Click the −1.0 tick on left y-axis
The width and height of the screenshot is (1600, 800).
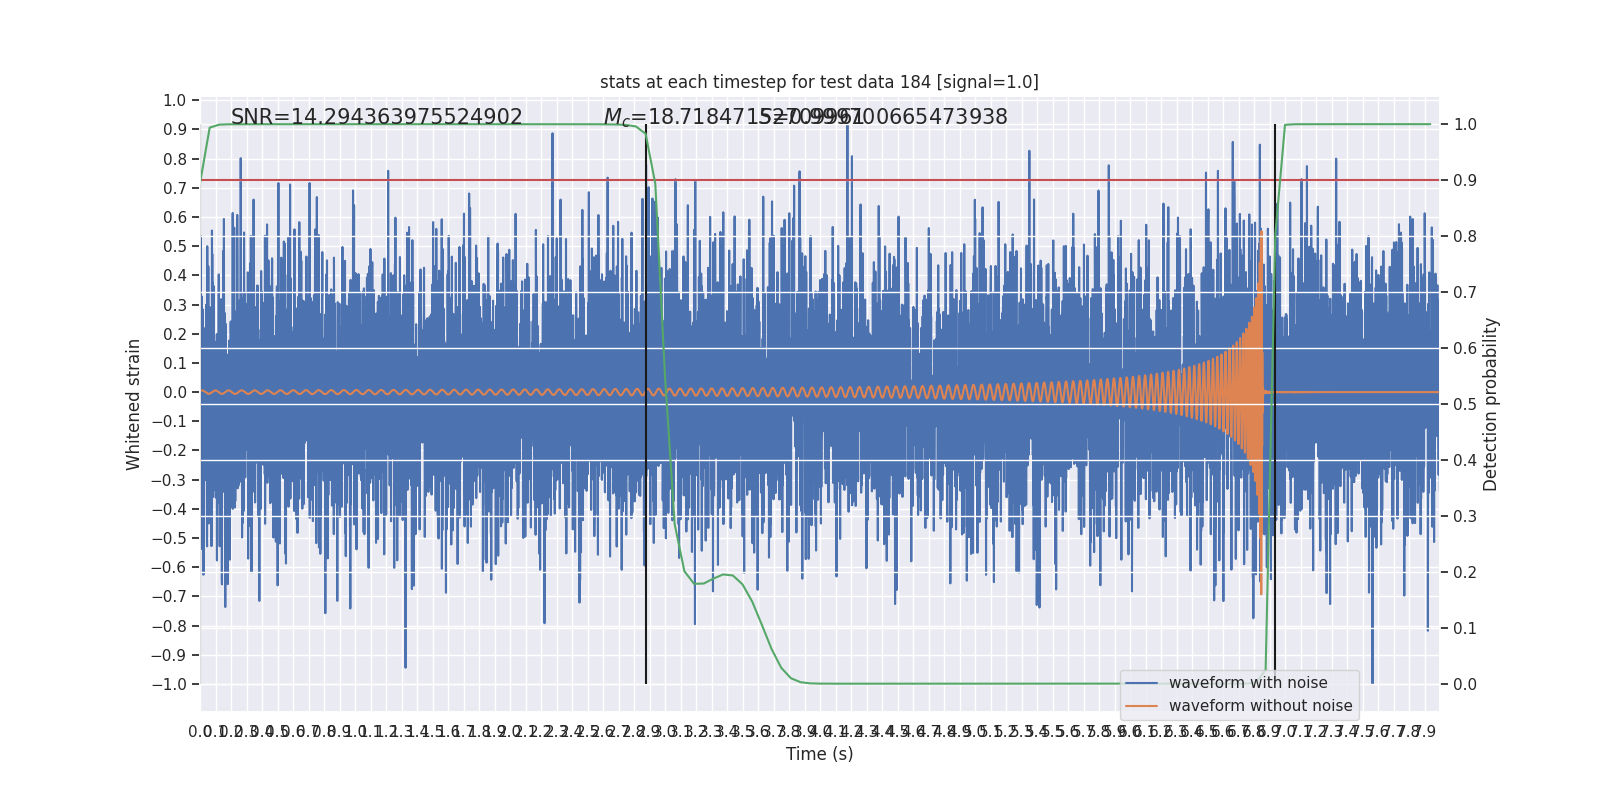click(x=169, y=684)
